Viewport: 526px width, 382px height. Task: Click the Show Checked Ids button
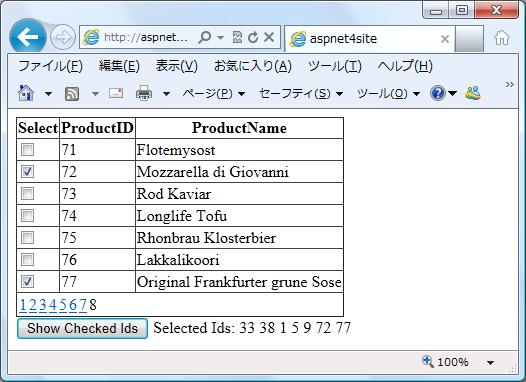point(82,328)
